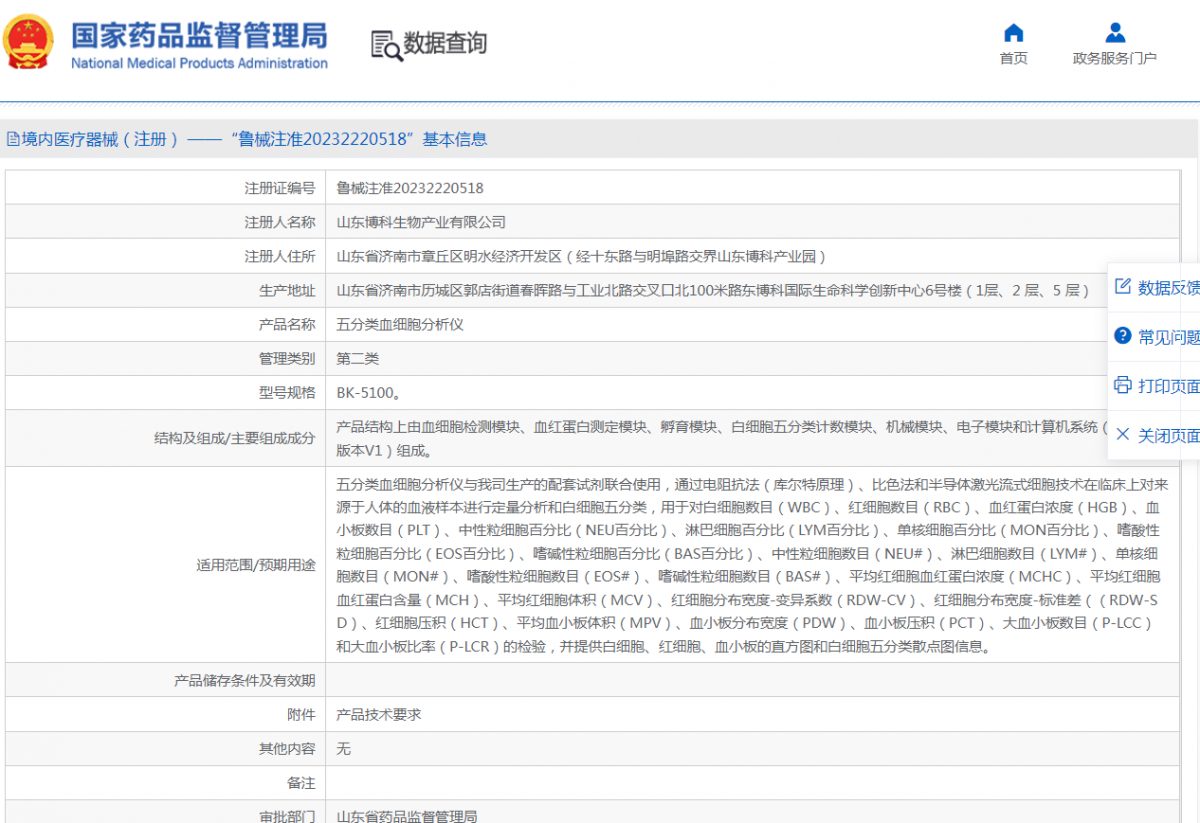Select approval department 山东省药品监督管理局
The width and height of the screenshot is (1200, 823).
click(x=407, y=817)
